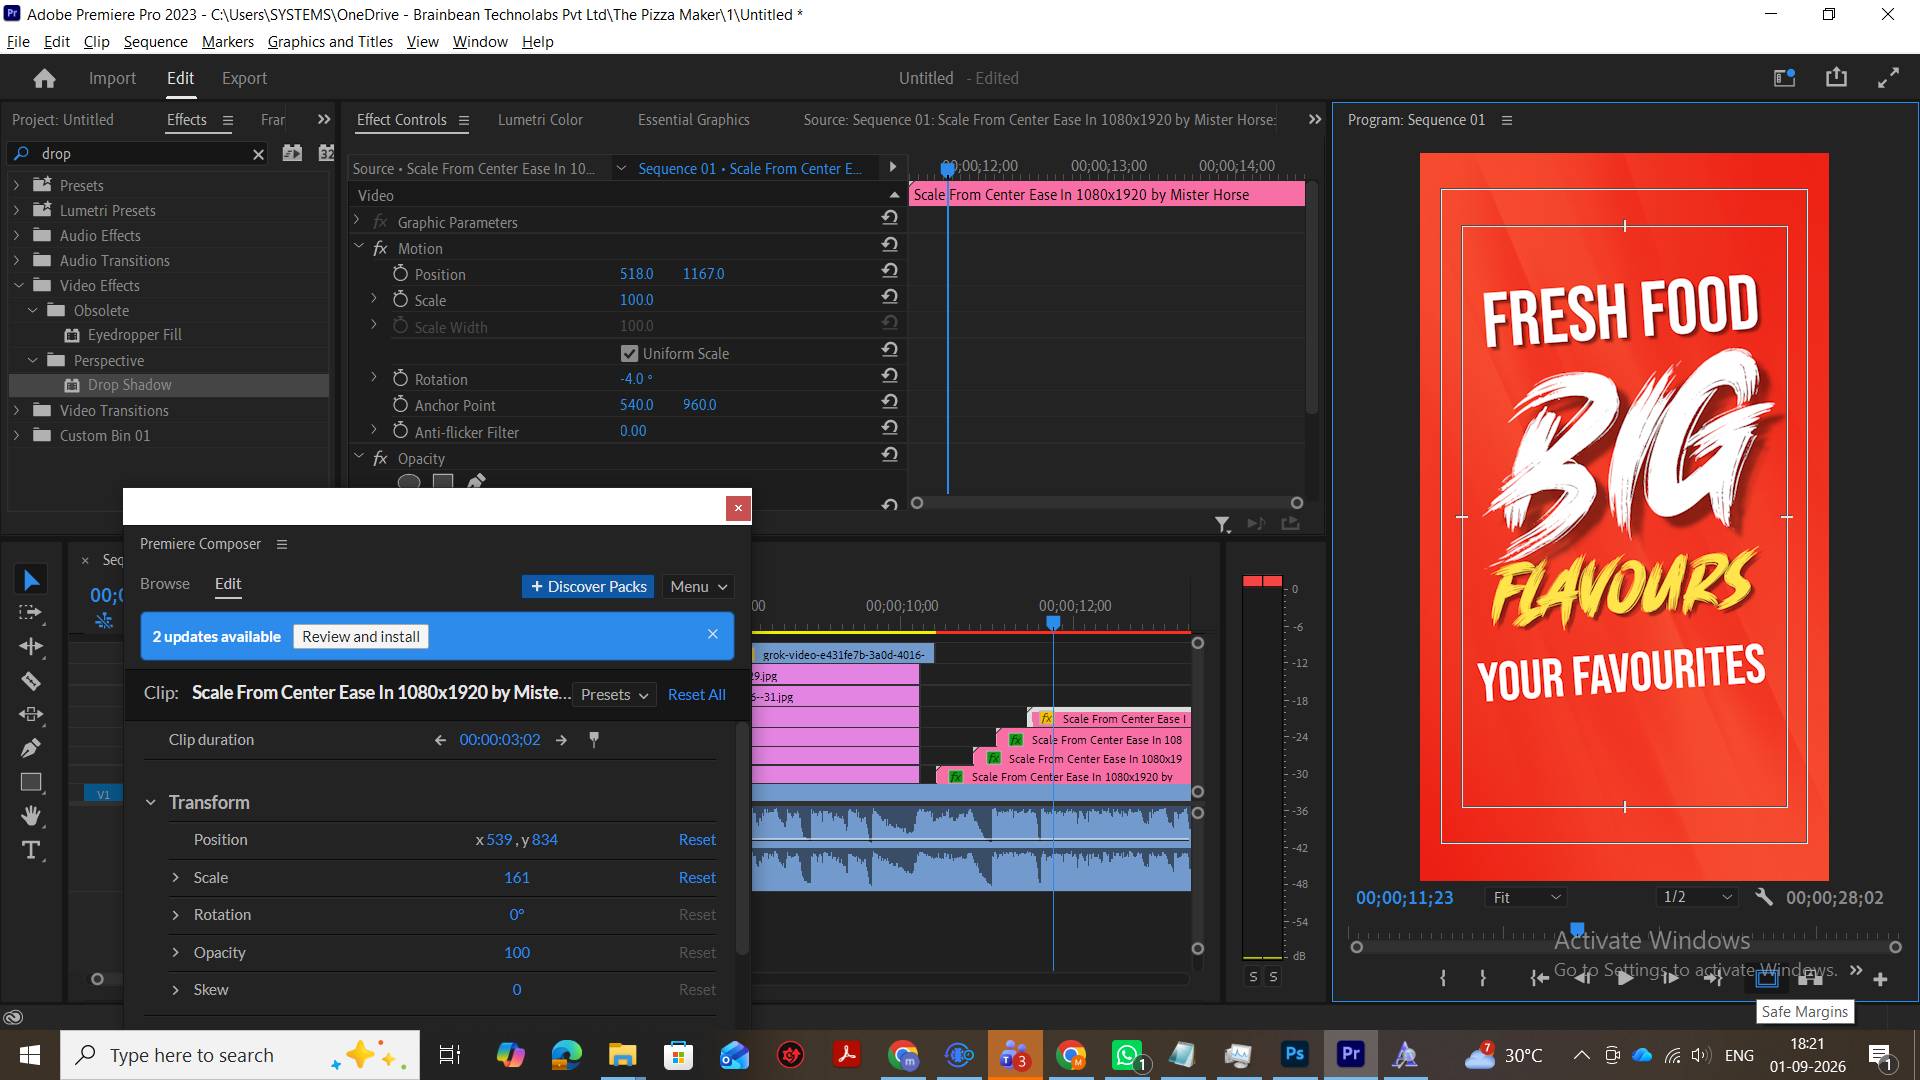The image size is (1920, 1080).
Task: Select the Hand tool
Action: coord(31,816)
